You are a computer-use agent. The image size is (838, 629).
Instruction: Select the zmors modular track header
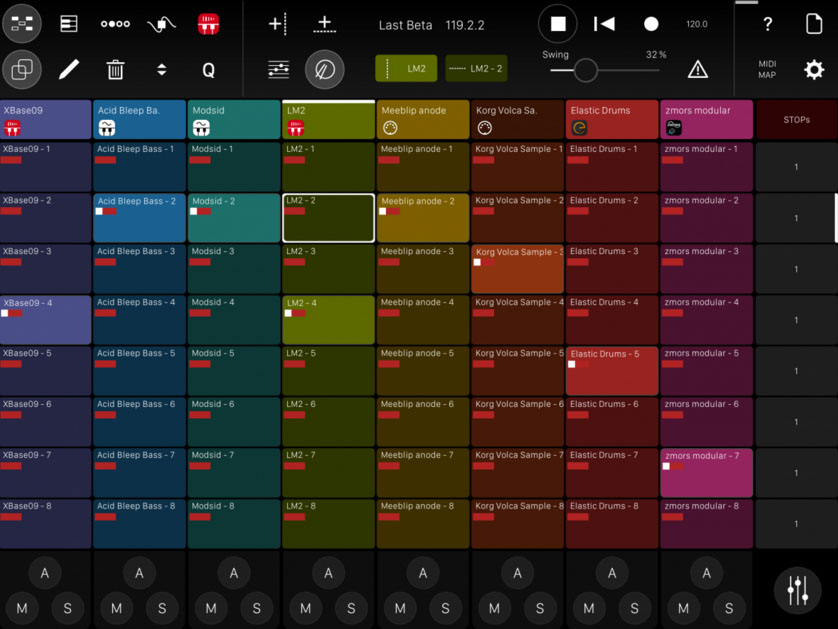[707, 119]
